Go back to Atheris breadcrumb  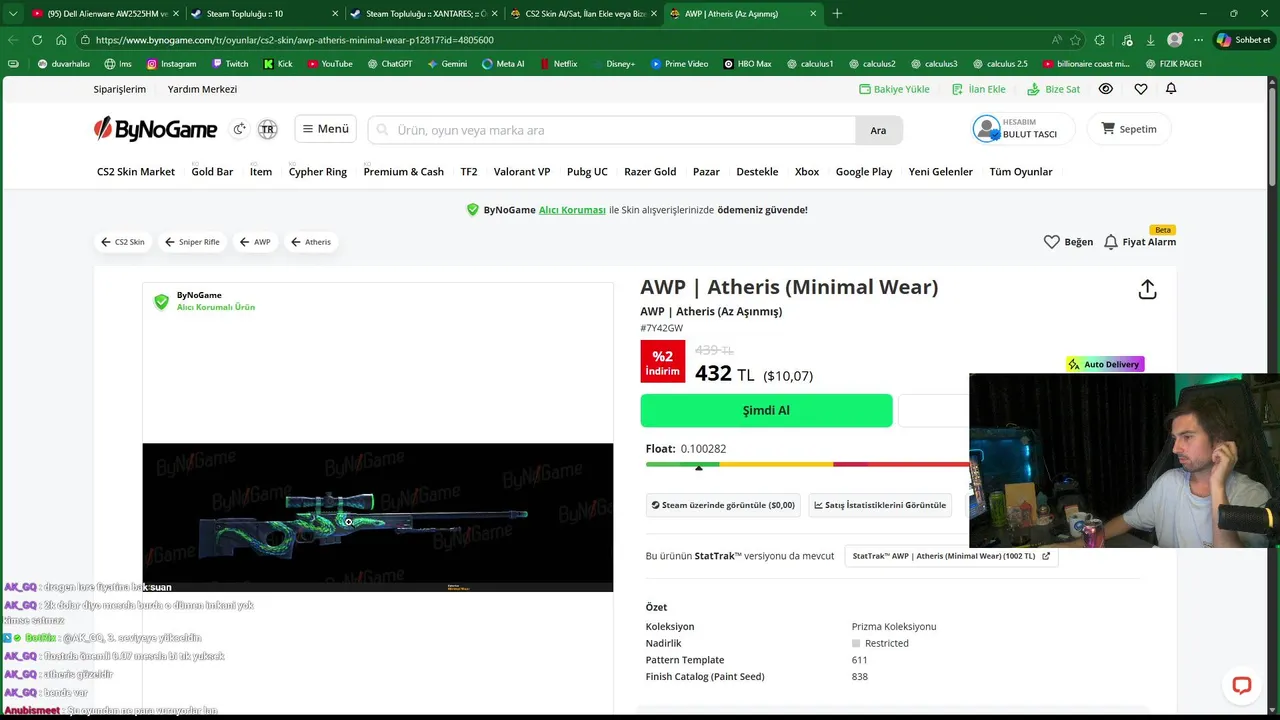coord(311,242)
